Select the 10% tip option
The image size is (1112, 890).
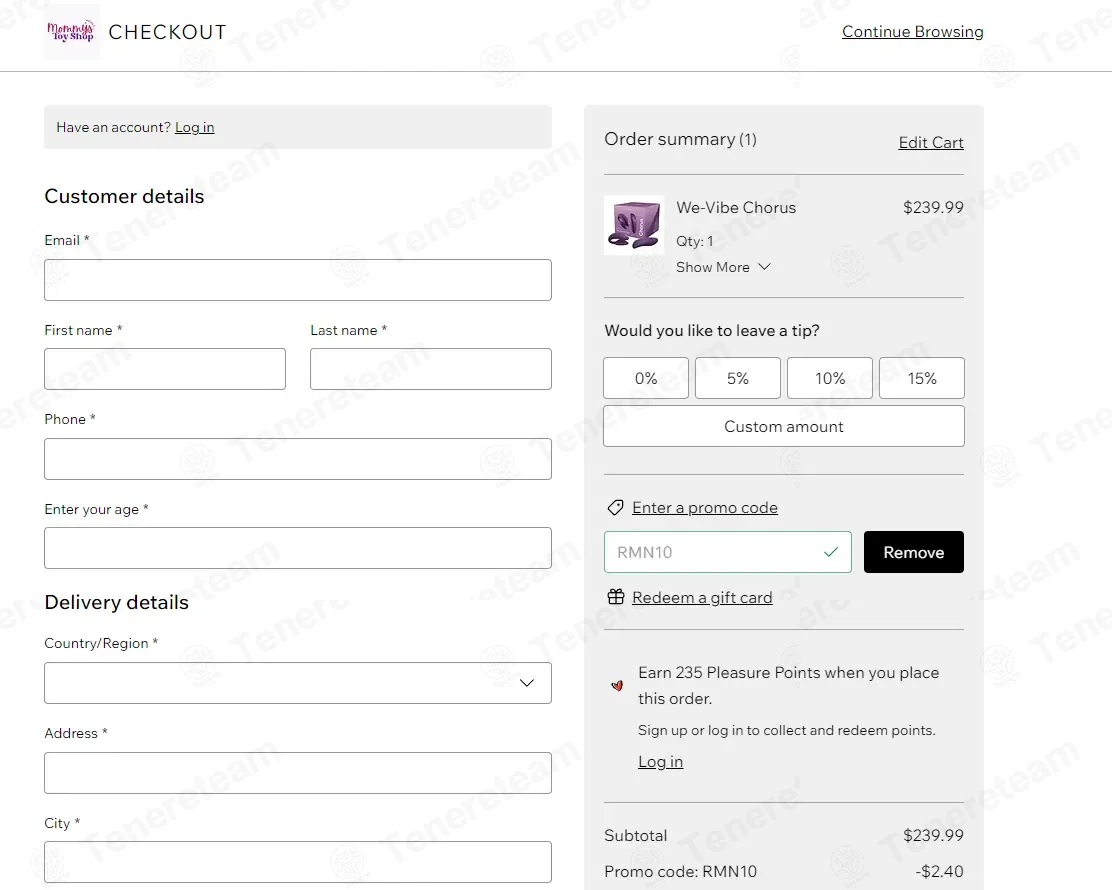click(830, 378)
